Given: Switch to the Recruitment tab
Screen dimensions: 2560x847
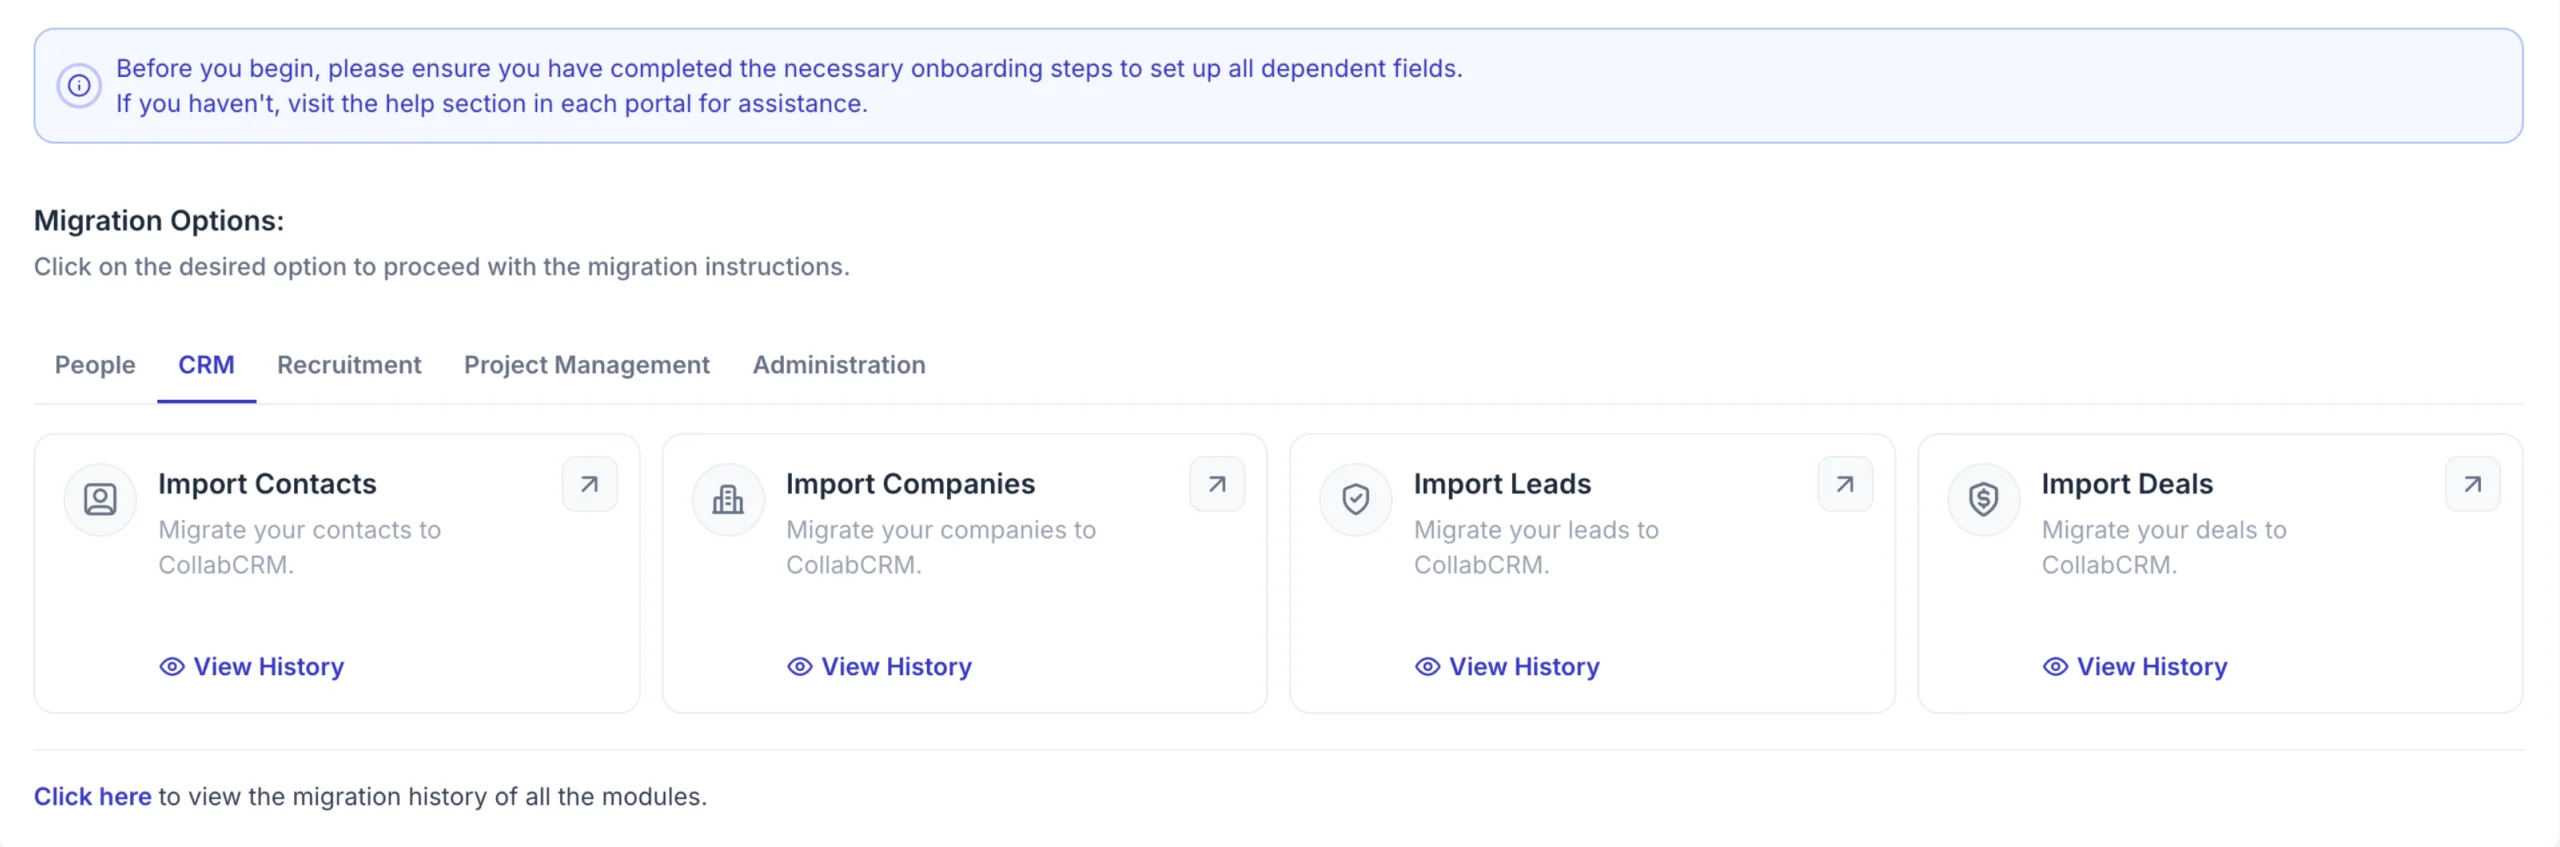Looking at the screenshot, I should (x=349, y=365).
